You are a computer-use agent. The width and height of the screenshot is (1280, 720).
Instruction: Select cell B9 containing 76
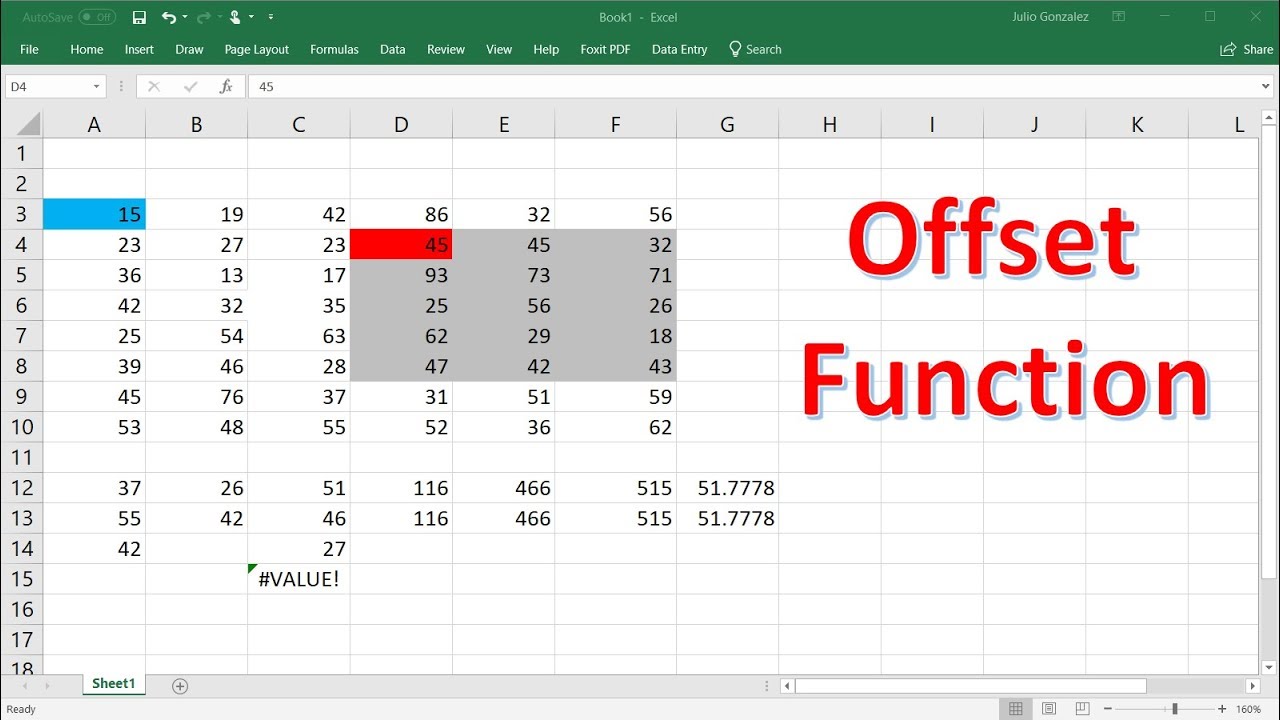(196, 397)
